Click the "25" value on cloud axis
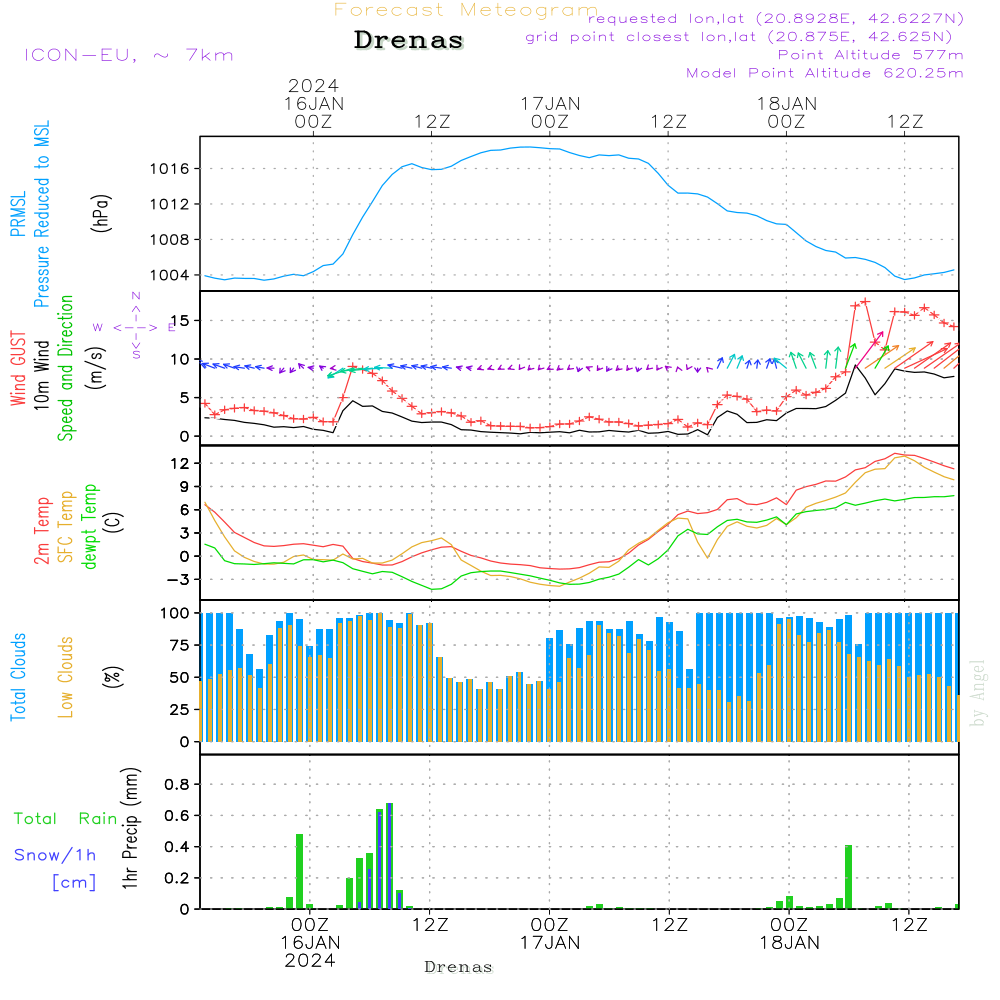Screen dimensions: 1000x1000 (x=180, y=710)
